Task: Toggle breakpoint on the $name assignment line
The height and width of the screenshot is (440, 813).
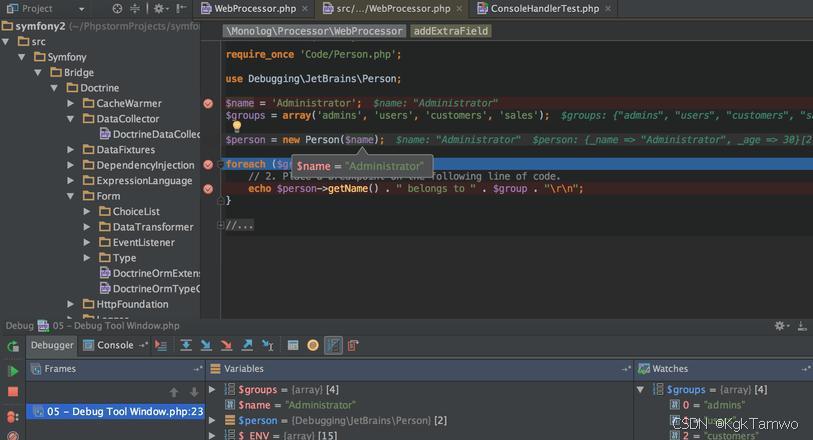Action: coord(208,103)
